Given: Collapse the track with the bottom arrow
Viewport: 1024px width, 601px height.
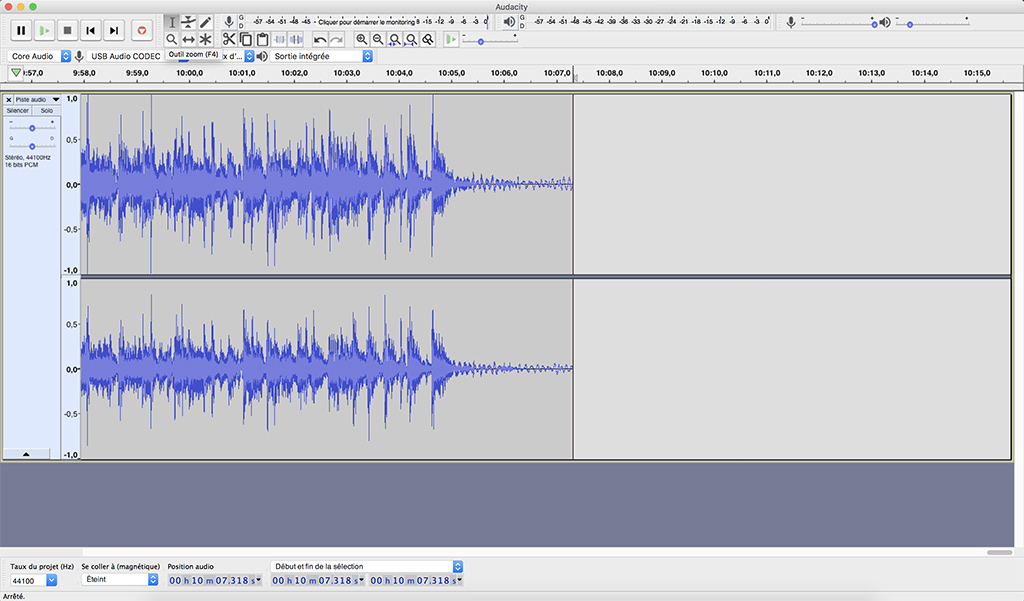Looking at the screenshot, I should [26, 454].
